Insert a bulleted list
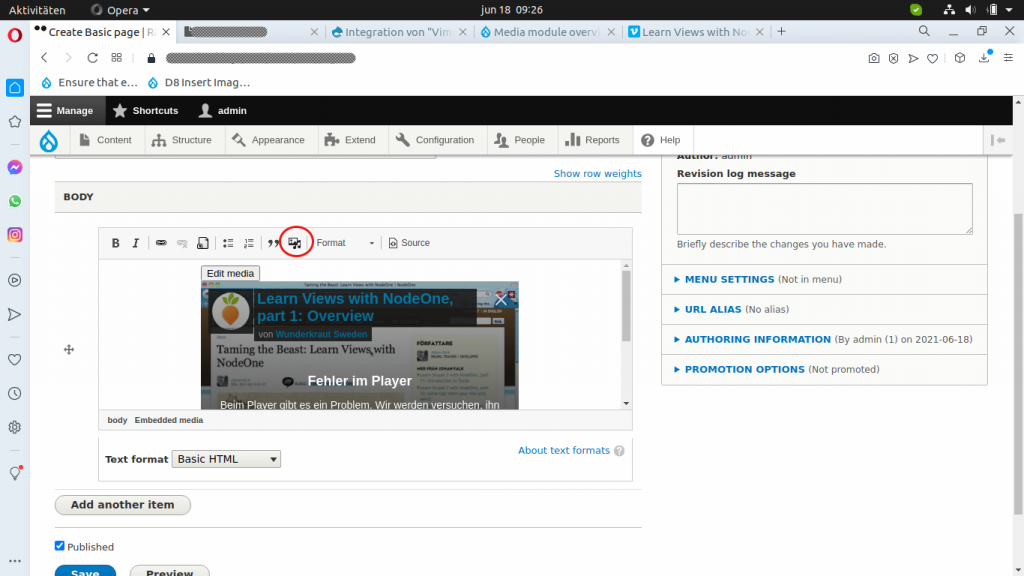The width and height of the screenshot is (1024, 576). pos(228,243)
